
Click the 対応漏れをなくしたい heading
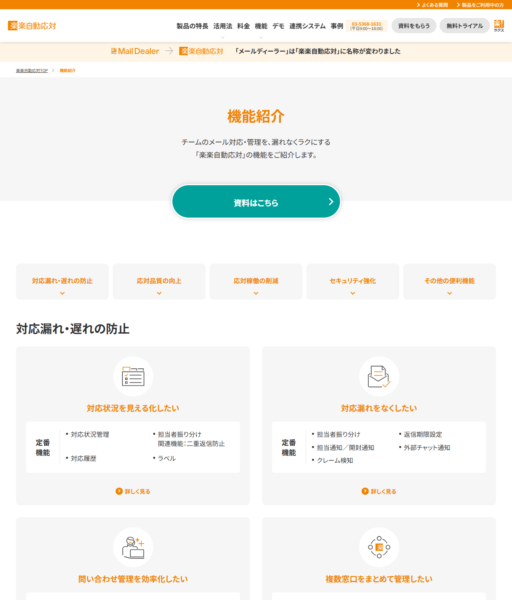click(379, 408)
